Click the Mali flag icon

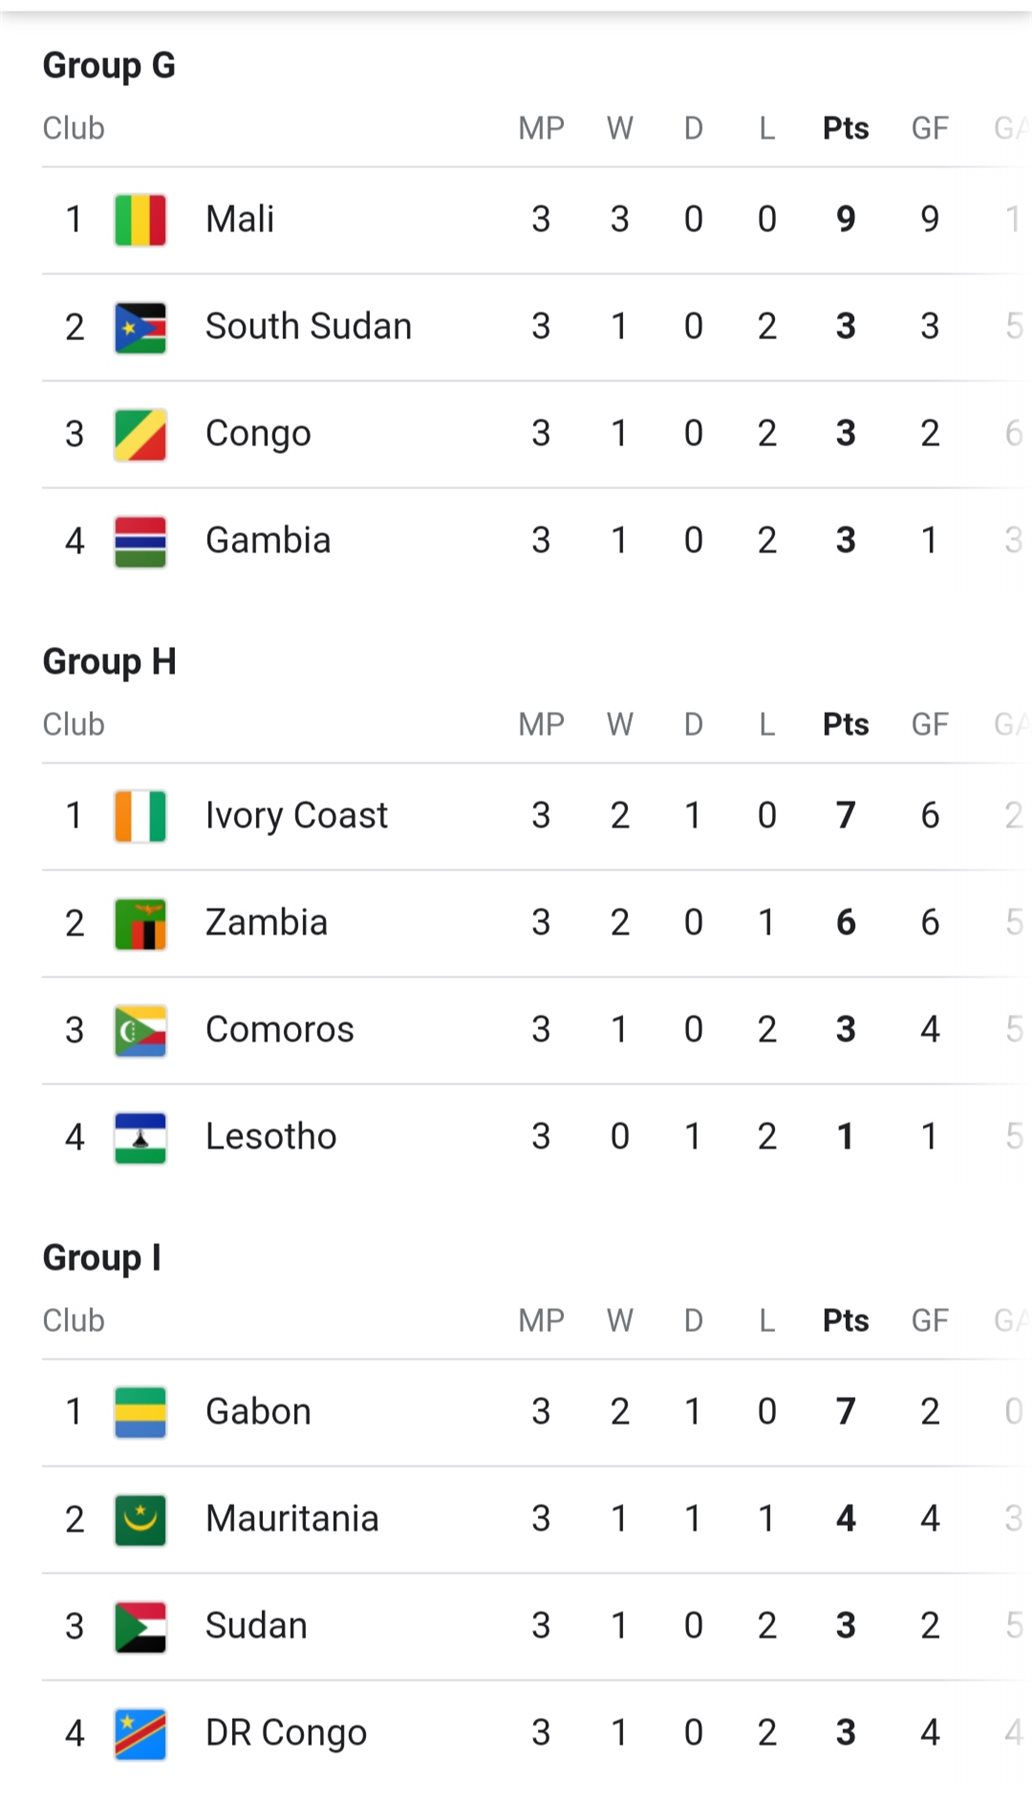point(140,220)
